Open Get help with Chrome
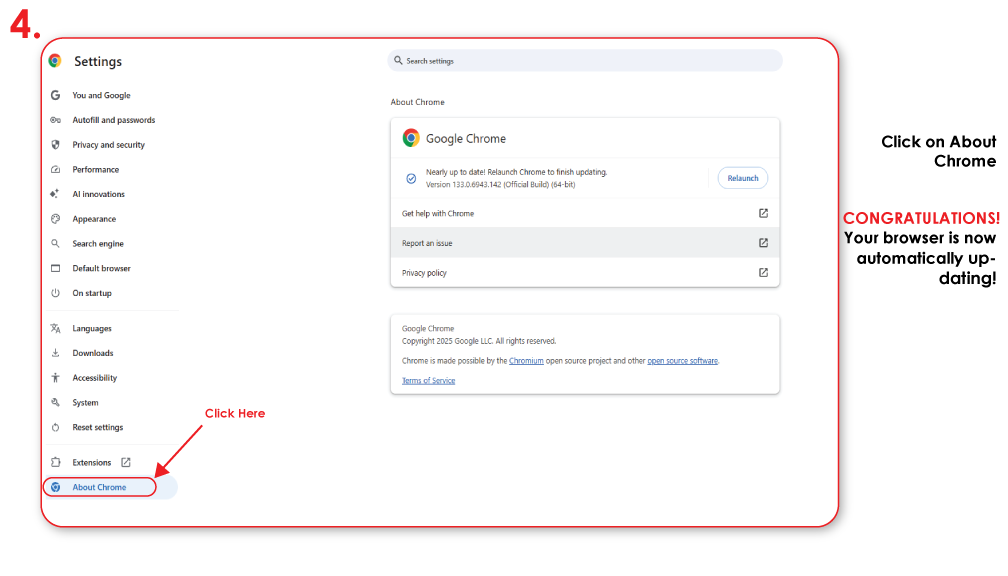 click(584, 213)
